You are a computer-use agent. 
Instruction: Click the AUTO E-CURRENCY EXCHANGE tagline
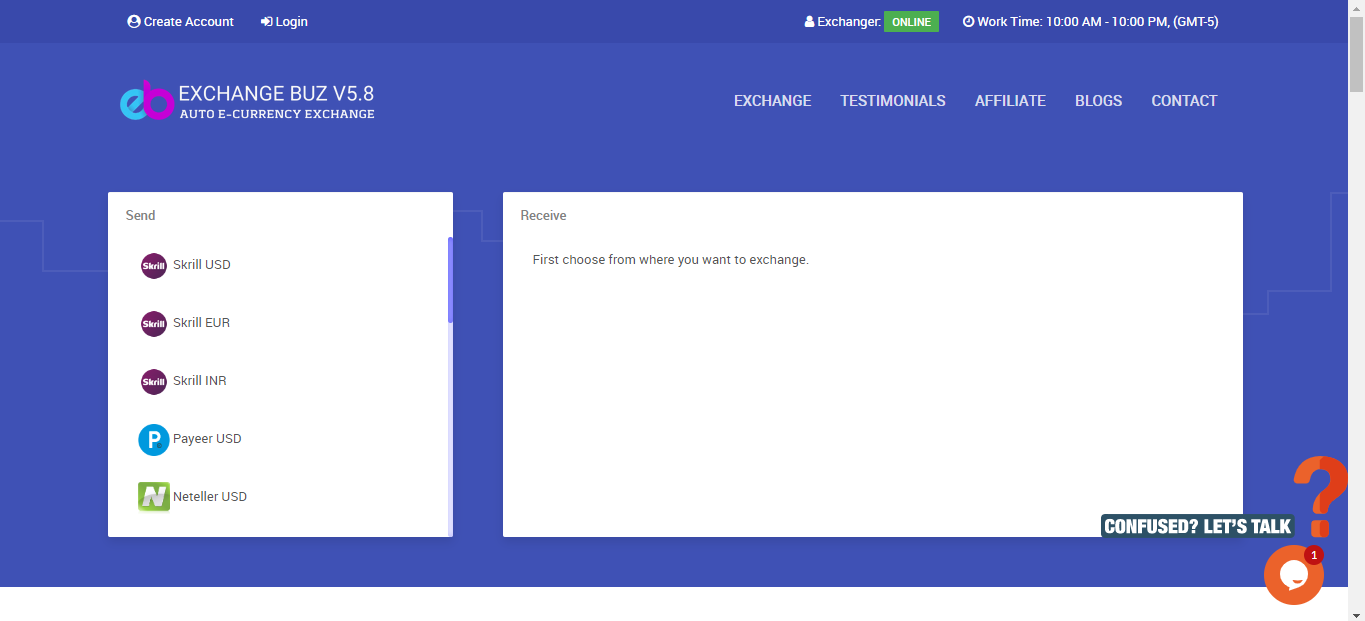point(277,114)
